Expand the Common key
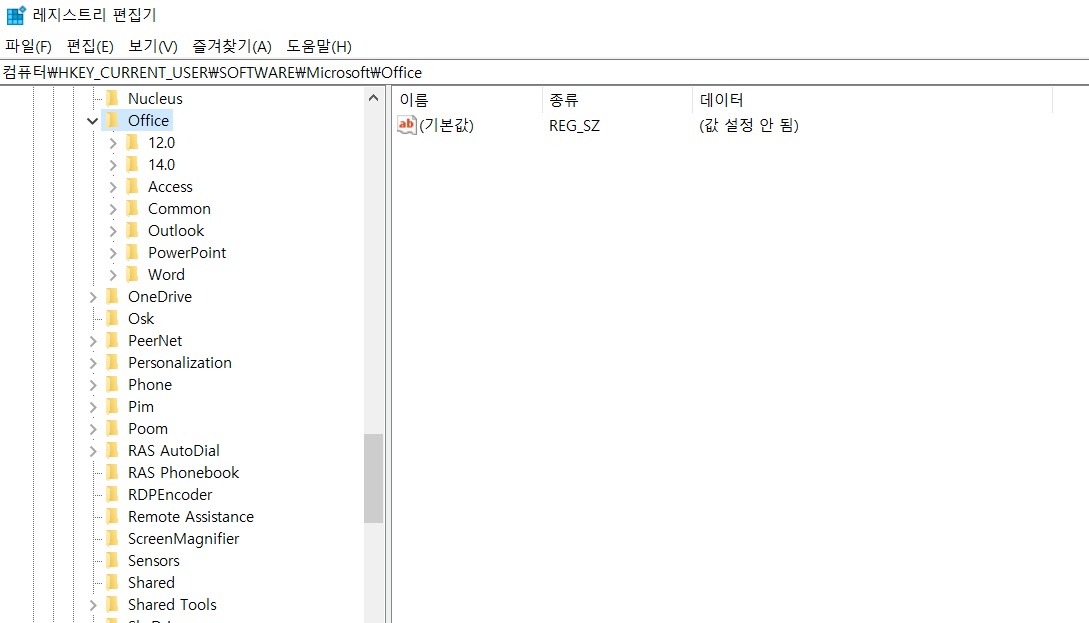Screen dimensions: 1089x623 113,209
